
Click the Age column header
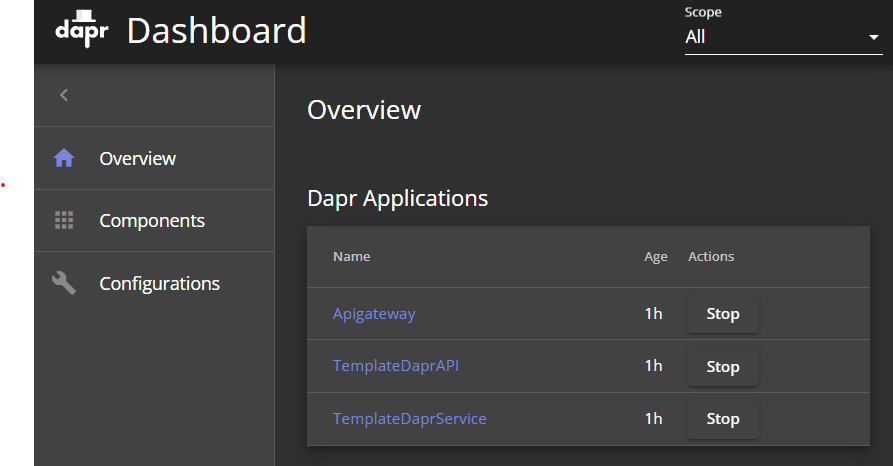click(x=656, y=257)
